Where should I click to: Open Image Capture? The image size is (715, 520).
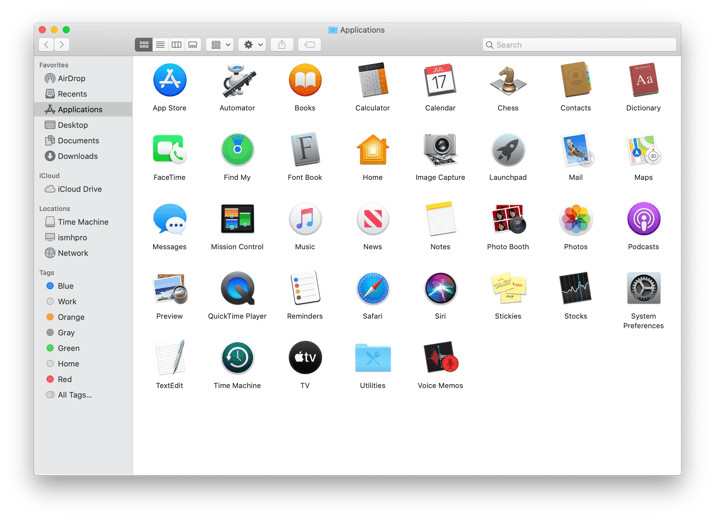tap(440, 150)
